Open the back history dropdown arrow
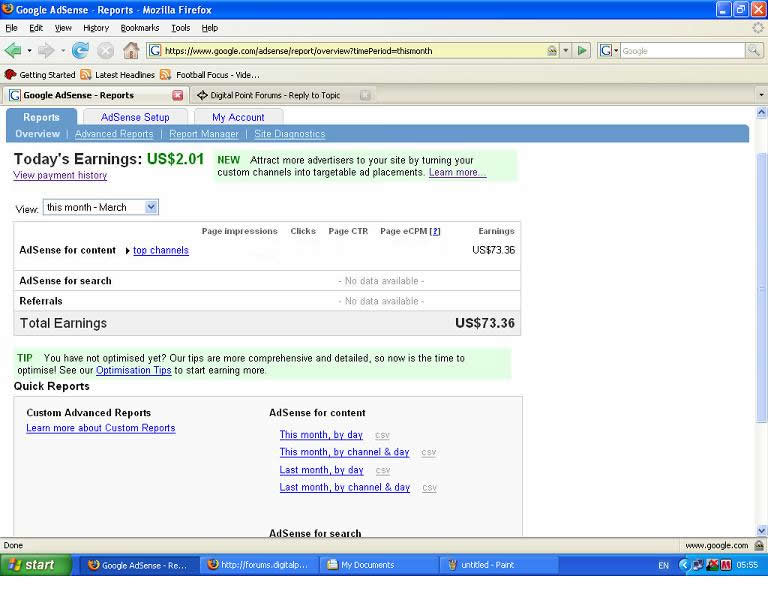 click(29, 50)
